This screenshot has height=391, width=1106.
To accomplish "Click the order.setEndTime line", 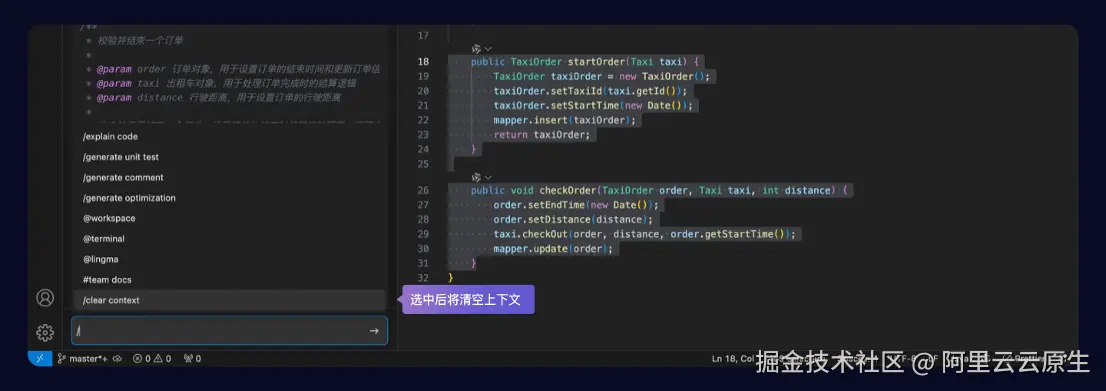I will [576, 205].
